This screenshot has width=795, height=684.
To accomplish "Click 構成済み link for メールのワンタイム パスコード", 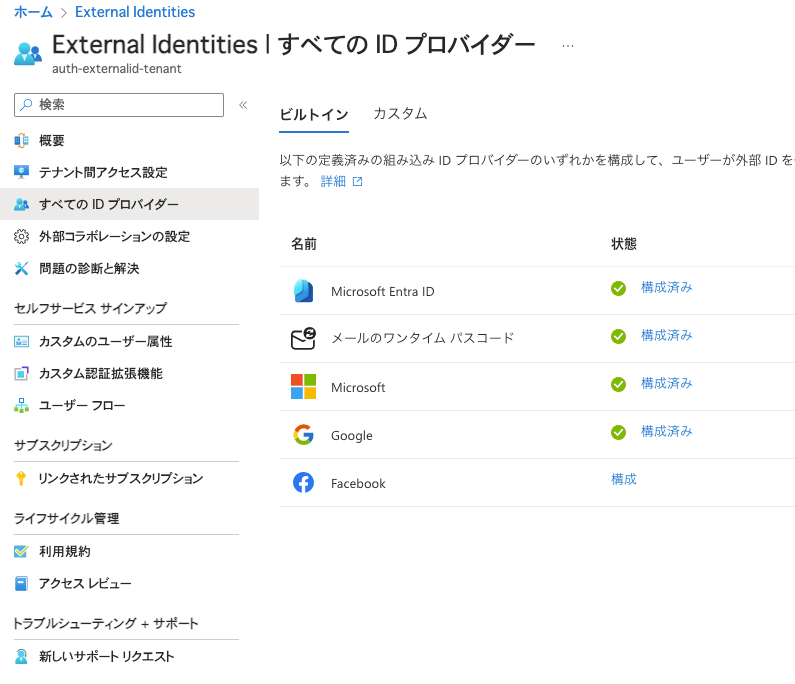I will point(666,335).
